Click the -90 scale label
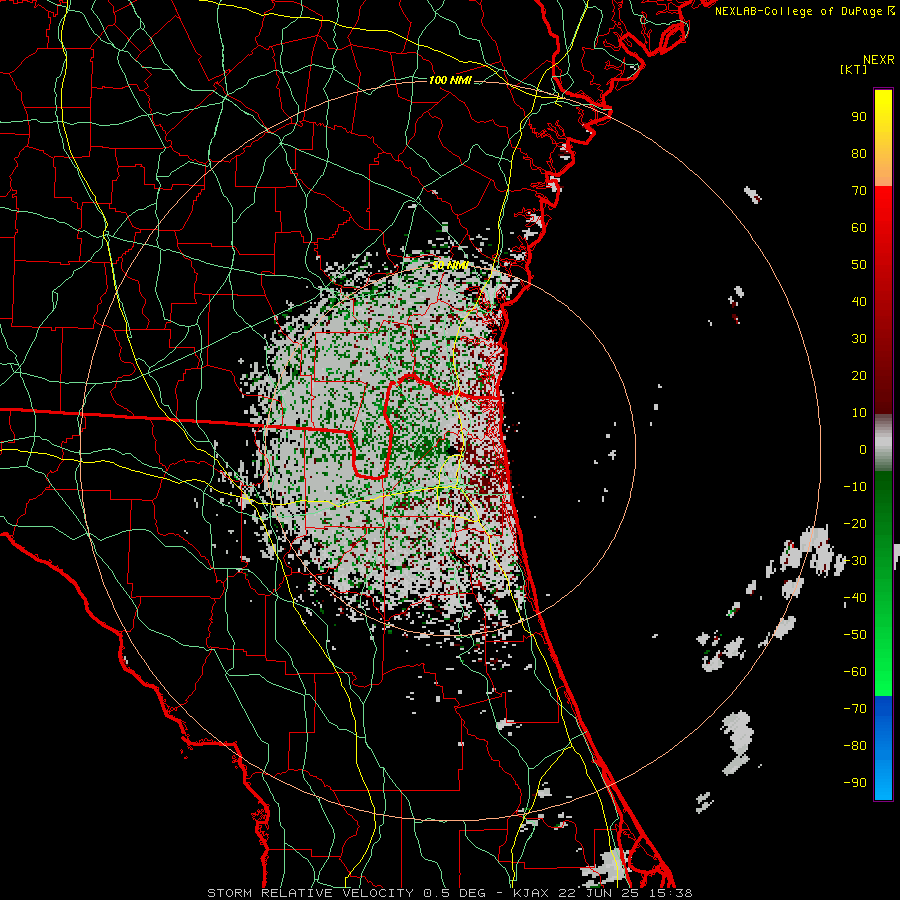Screen dimensions: 900x900 click(855, 783)
